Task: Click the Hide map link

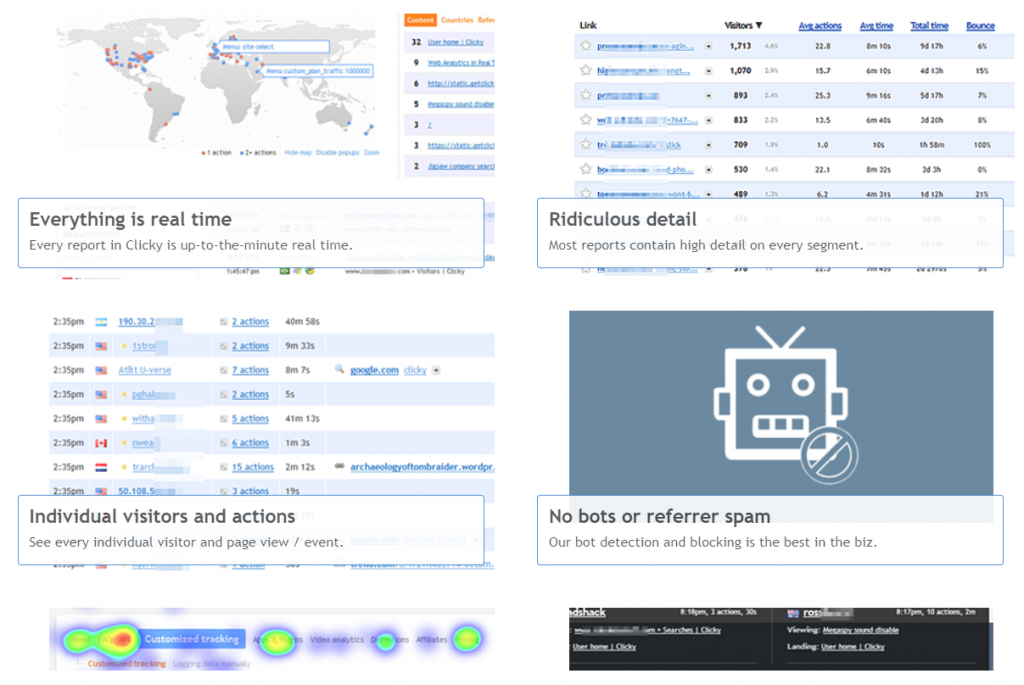Action: click(298, 153)
